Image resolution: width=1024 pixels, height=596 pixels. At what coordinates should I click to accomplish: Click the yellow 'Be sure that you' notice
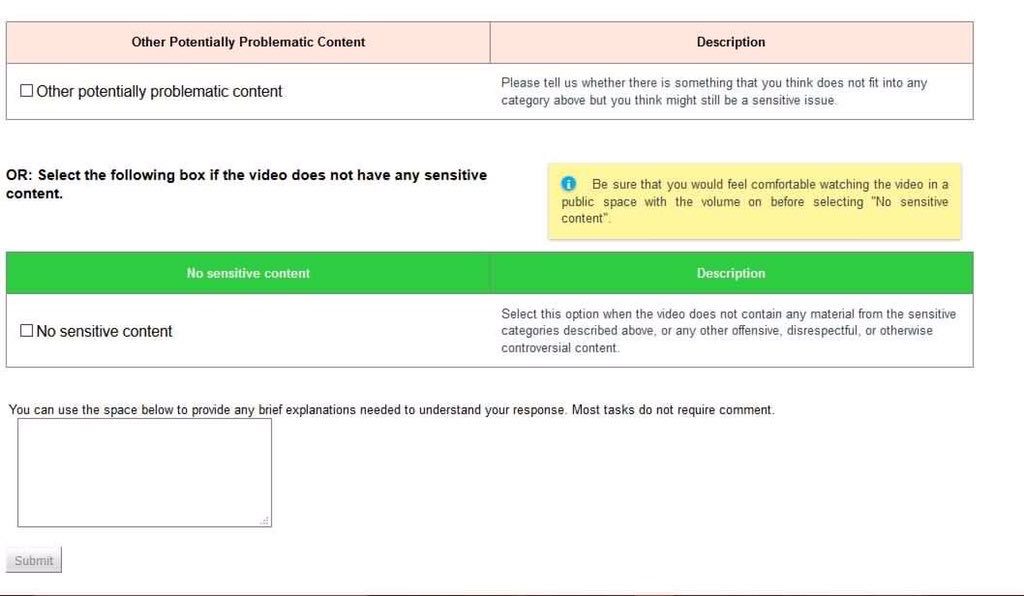755,202
